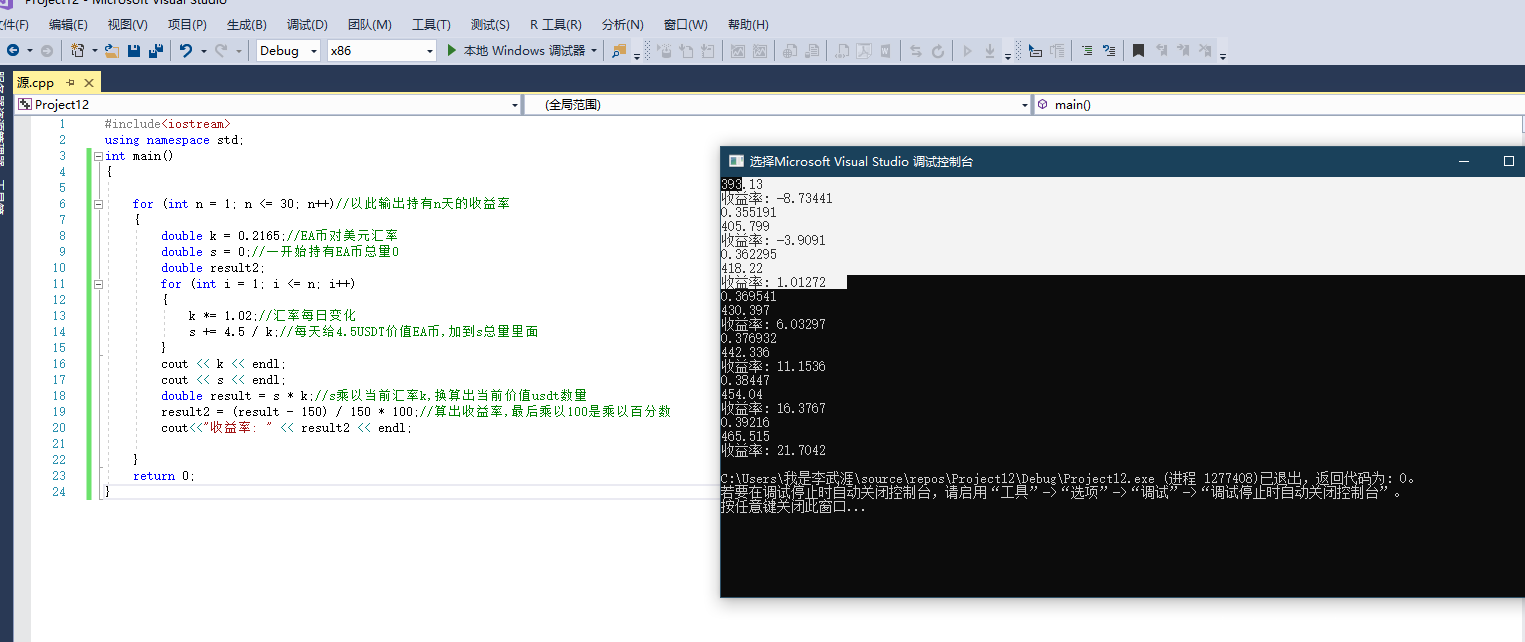Open the 窗口(W) menu
The width and height of the screenshot is (1525, 642).
[685, 24]
